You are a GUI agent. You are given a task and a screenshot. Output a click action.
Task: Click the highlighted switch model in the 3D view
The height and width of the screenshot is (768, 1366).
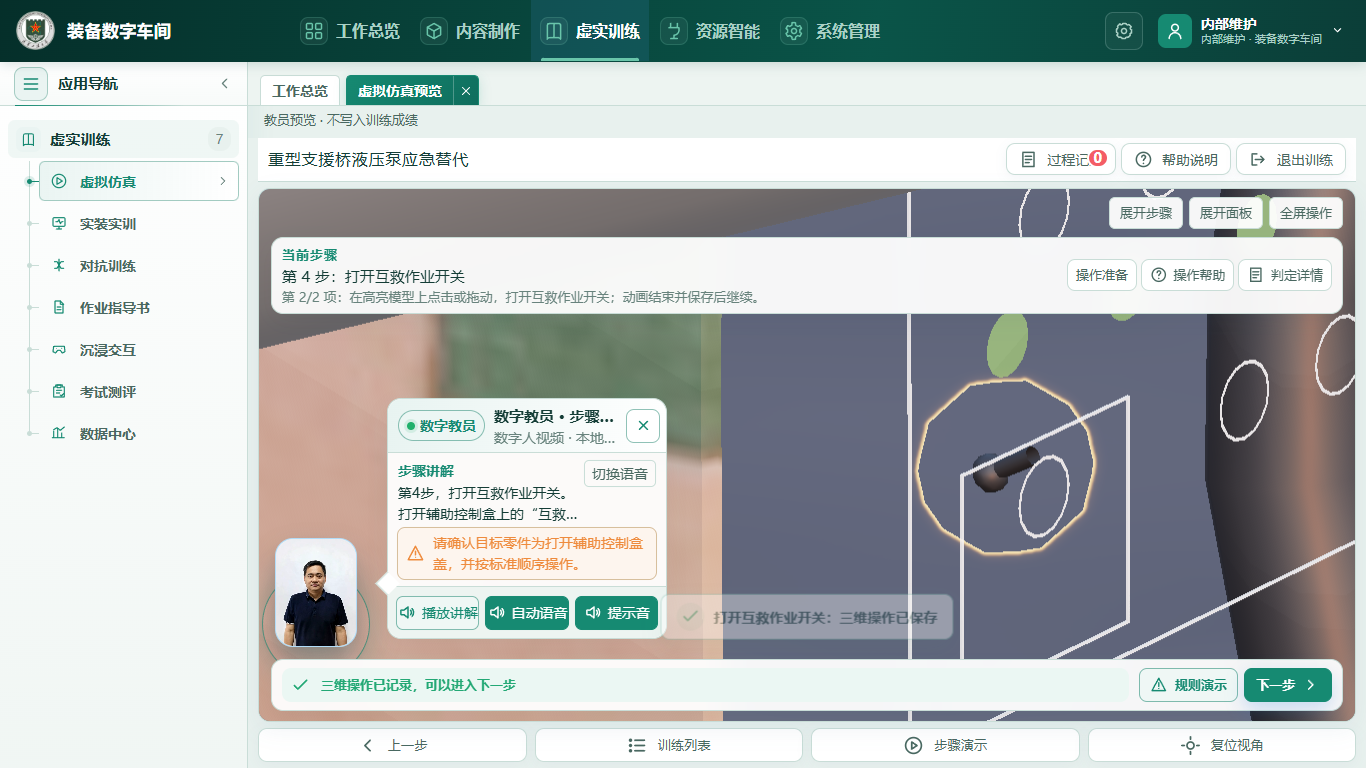click(1007, 467)
